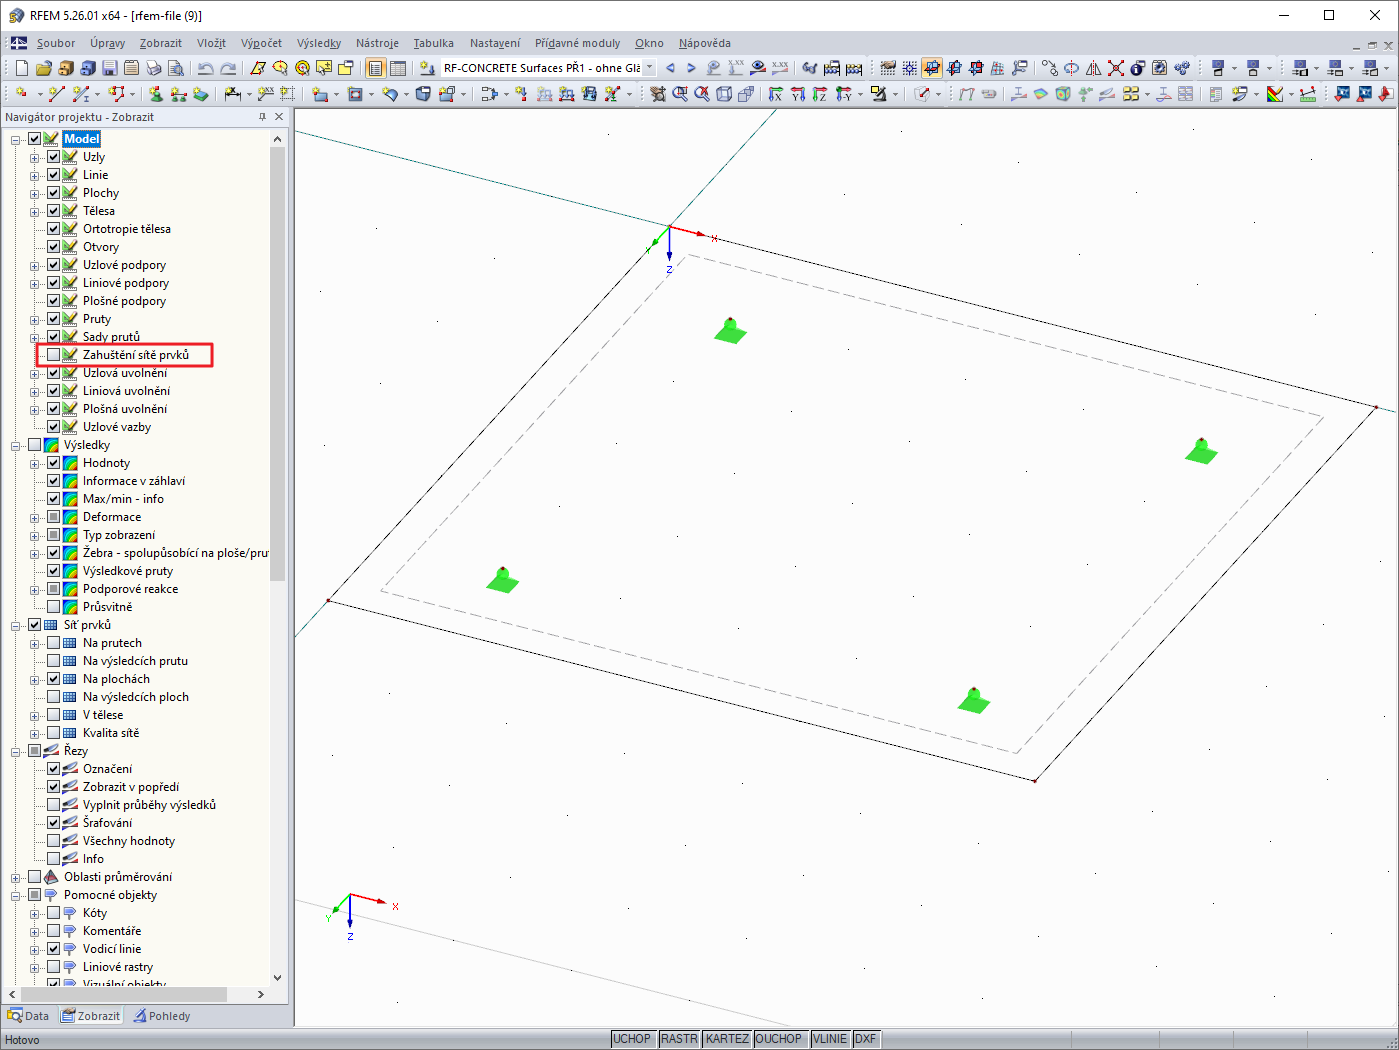The height and width of the screenshot is (1050, 1399).
Task: Enable Zahuštění sítě prvků checkbox
Action: pyautogui.click(x=54, y=355)
